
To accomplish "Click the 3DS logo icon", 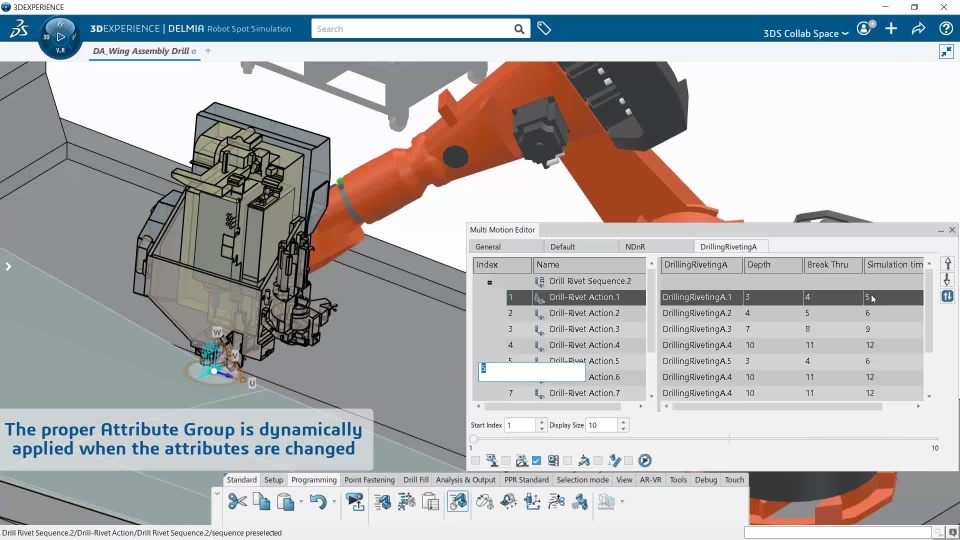I will coord(19,28).
